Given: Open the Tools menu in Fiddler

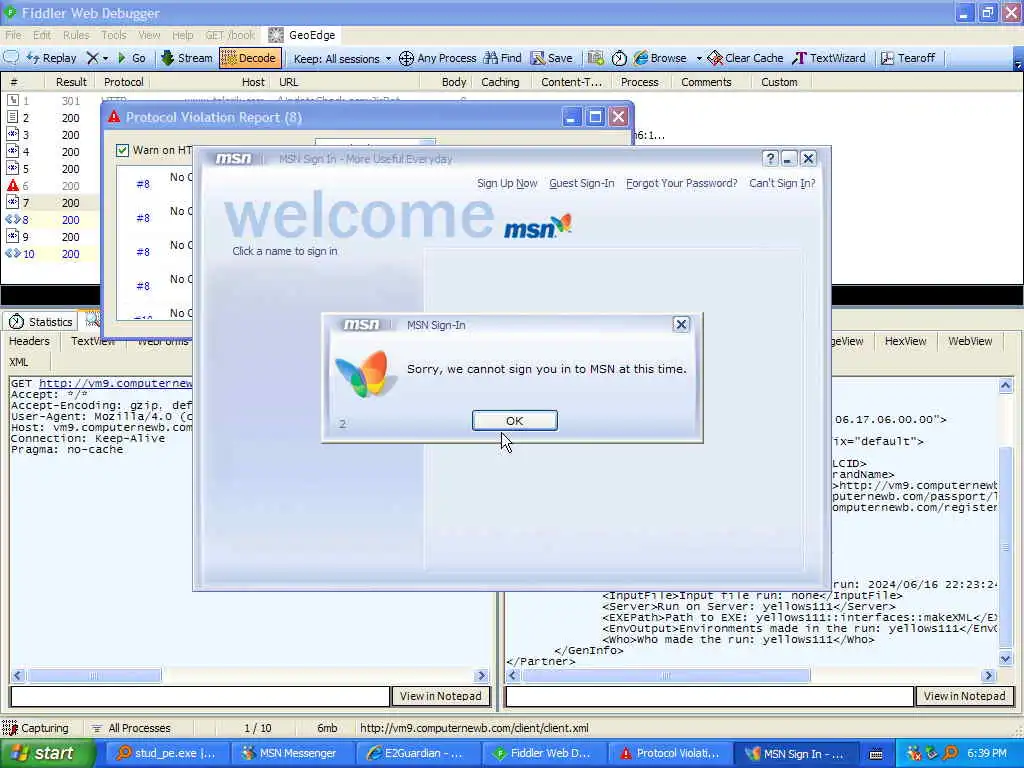Looking at the screenshot, I should [114, 35].
